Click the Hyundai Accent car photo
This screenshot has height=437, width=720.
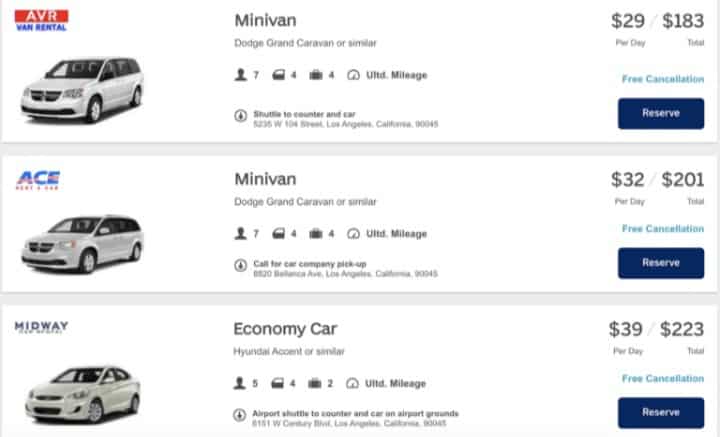tap(83, 395)
